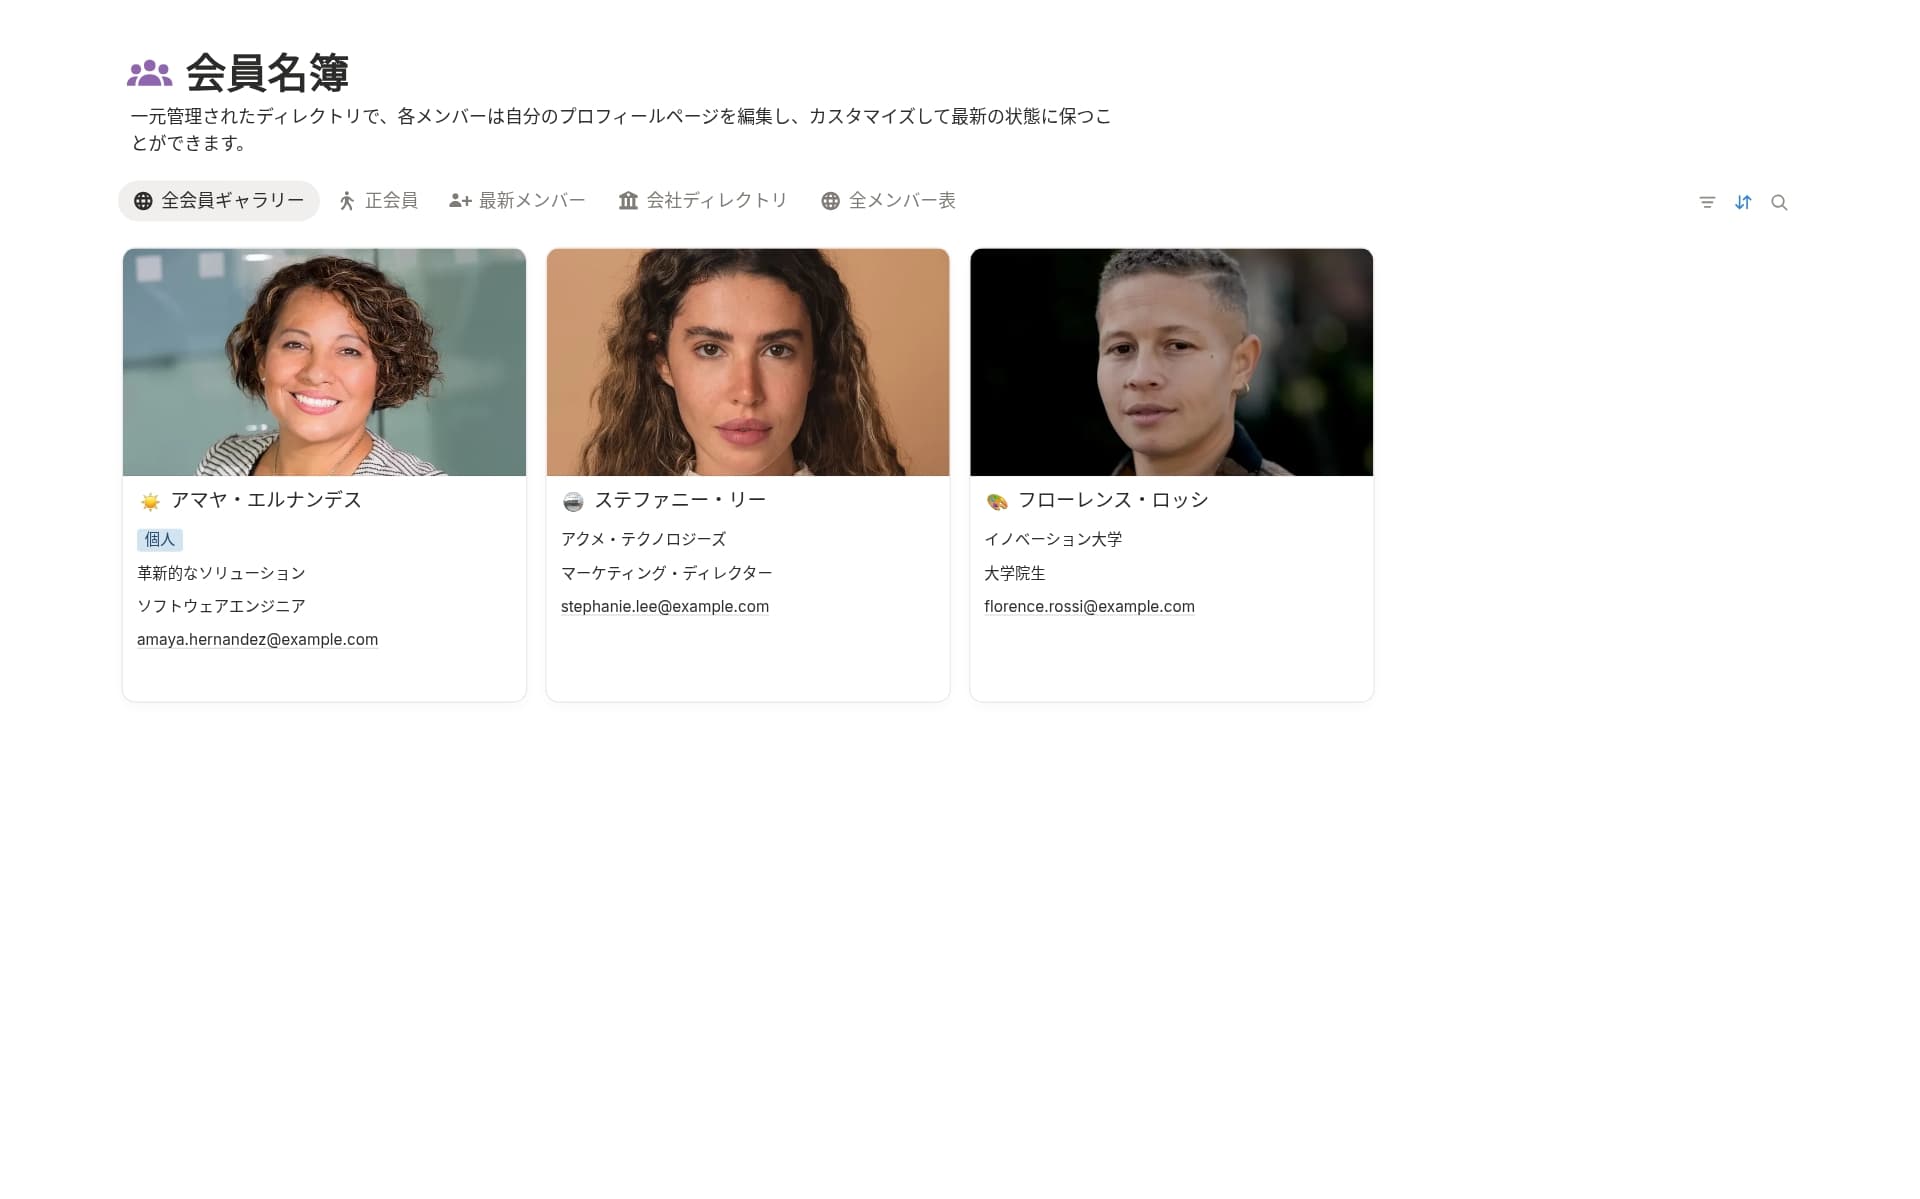
Task: Click the round icon beside ステファニー・リー
Action: (573, 501)
